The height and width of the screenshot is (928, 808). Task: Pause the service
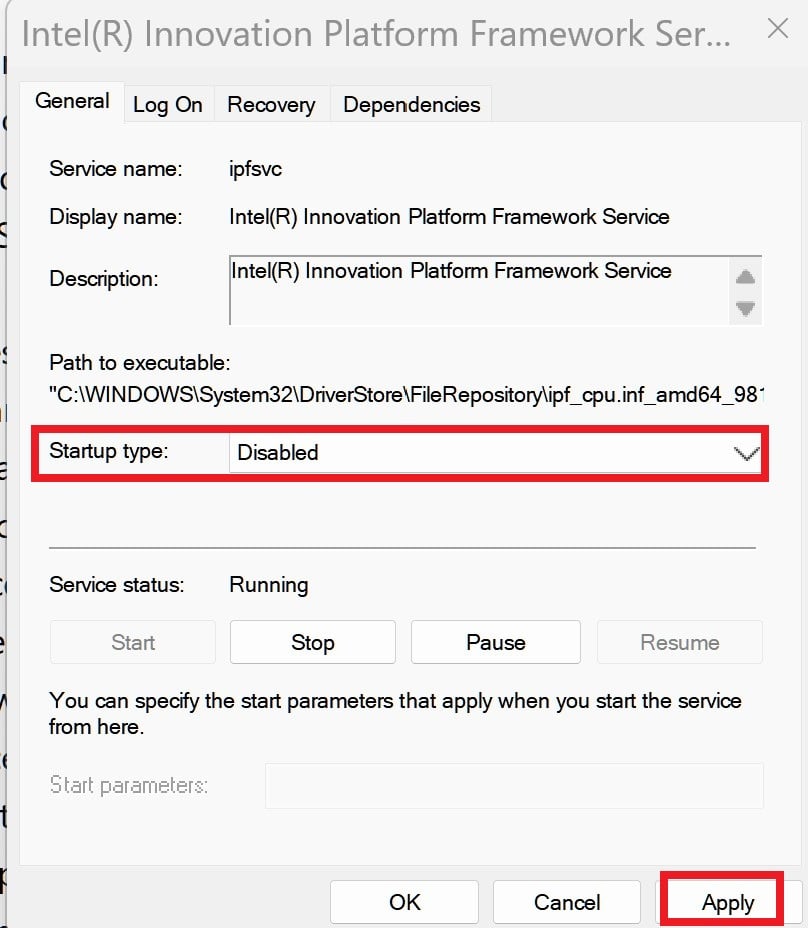pos(495,643)
